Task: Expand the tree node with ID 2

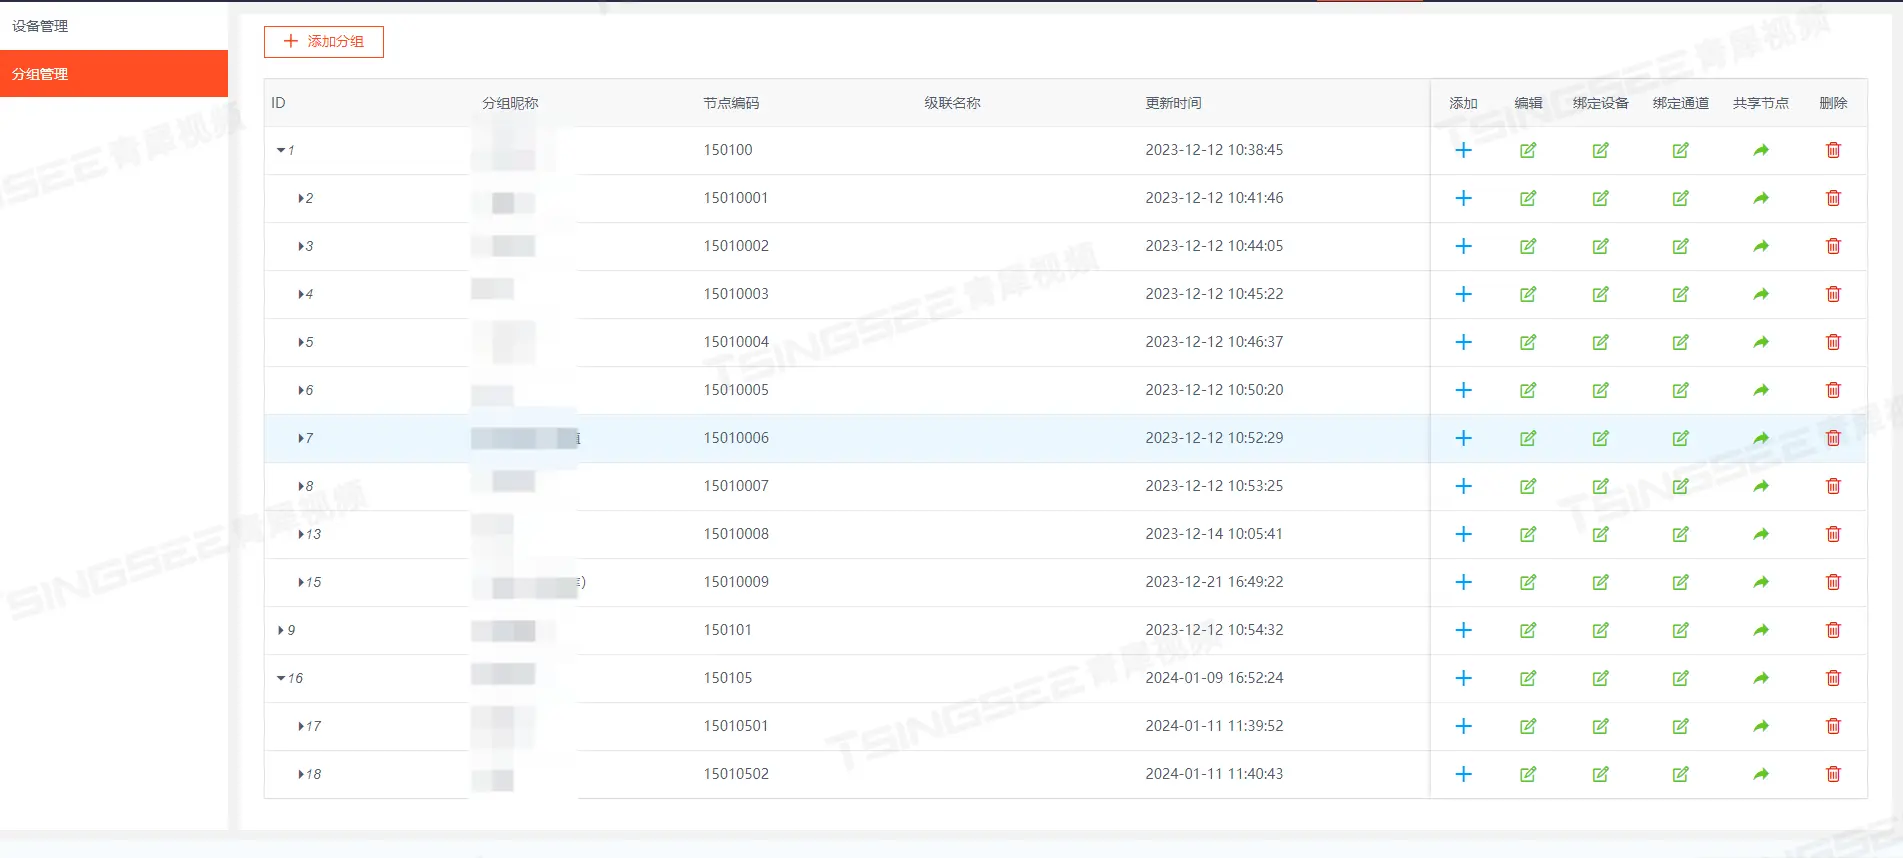Action: [x=301, y=198]
